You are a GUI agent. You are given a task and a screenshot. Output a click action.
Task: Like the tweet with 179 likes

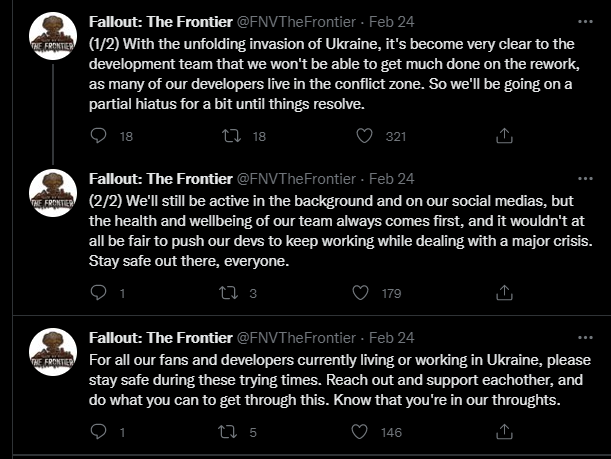click(x=360, y=293)
